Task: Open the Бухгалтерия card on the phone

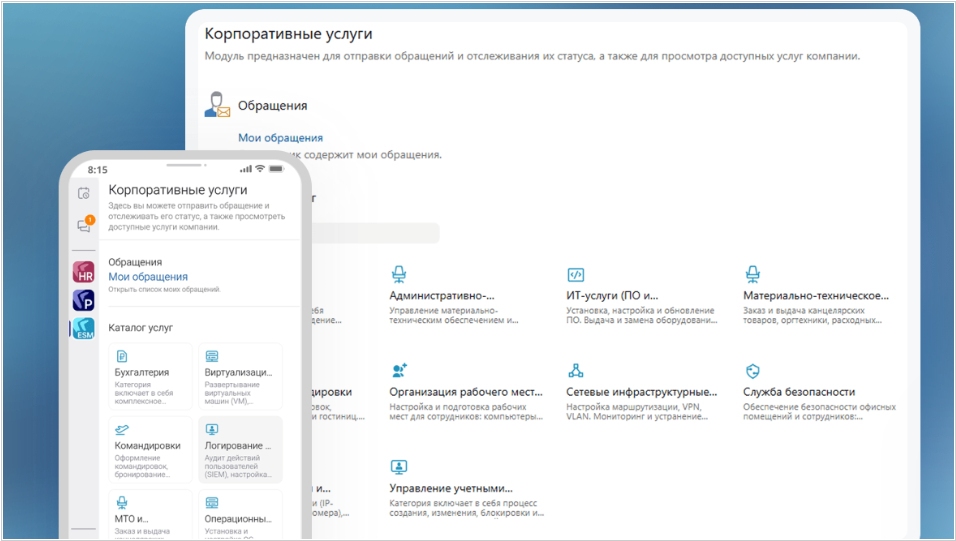Action: [150, 376]
